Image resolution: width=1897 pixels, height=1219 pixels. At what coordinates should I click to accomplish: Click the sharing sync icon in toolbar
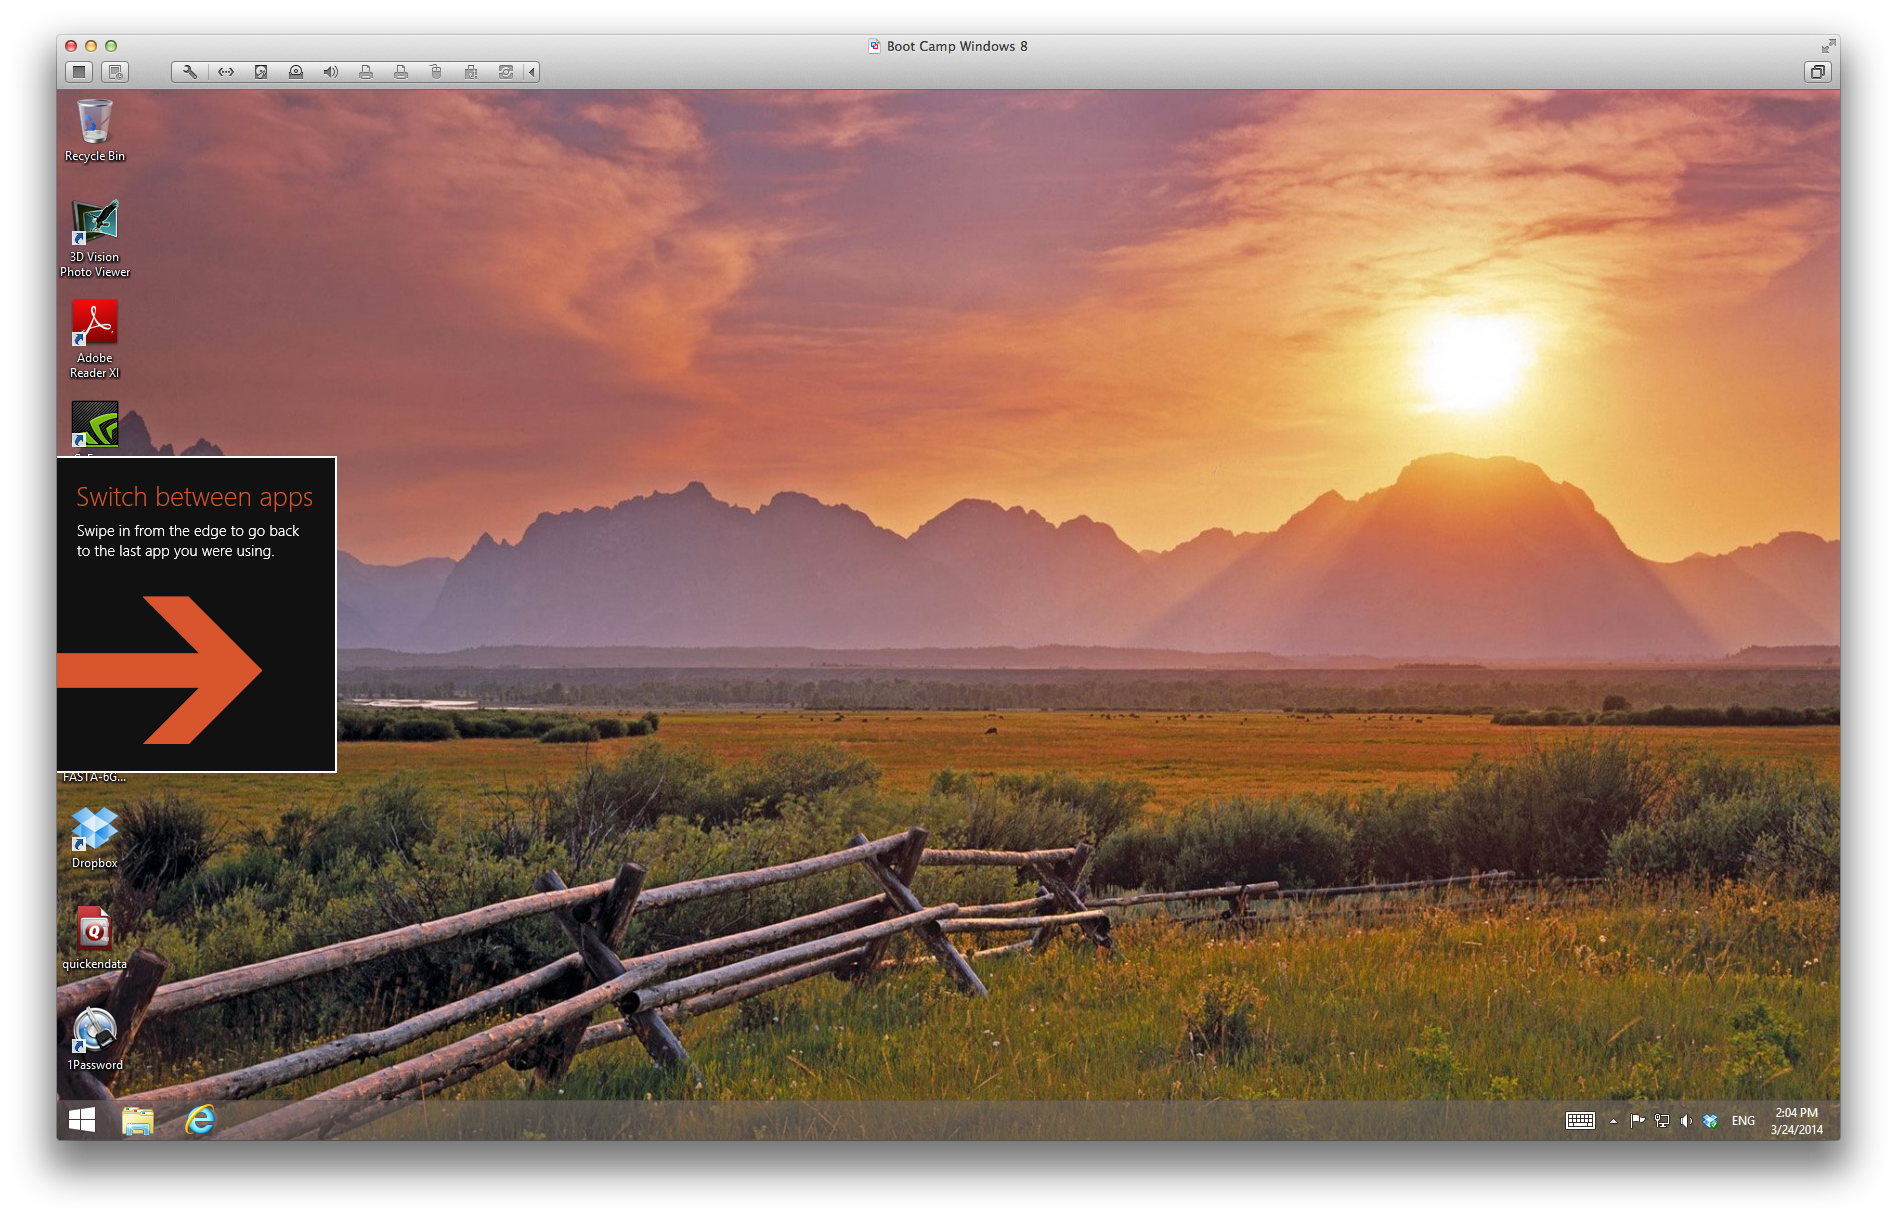click(506, 72)
